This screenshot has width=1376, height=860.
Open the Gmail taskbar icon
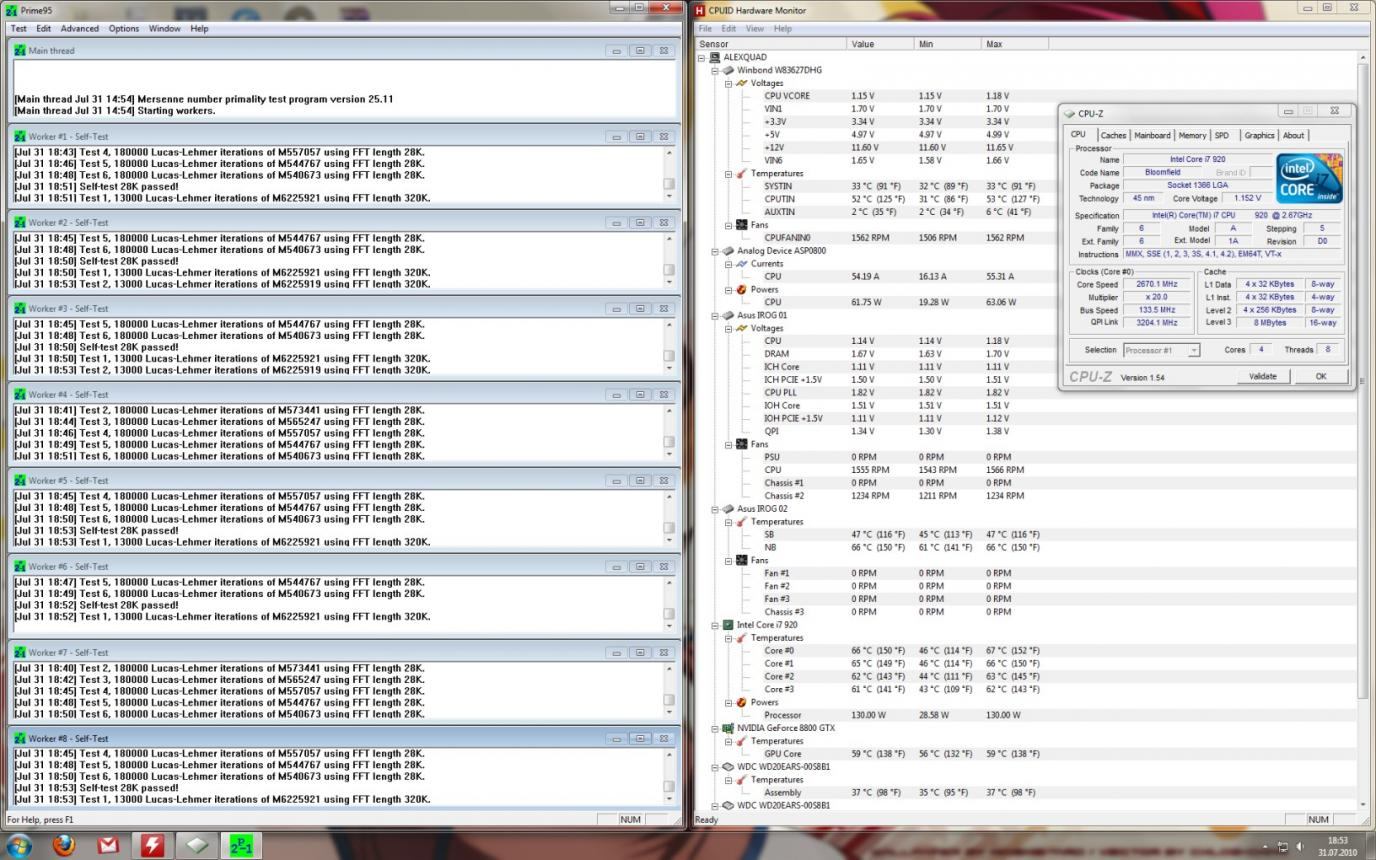tap(108, 845)
